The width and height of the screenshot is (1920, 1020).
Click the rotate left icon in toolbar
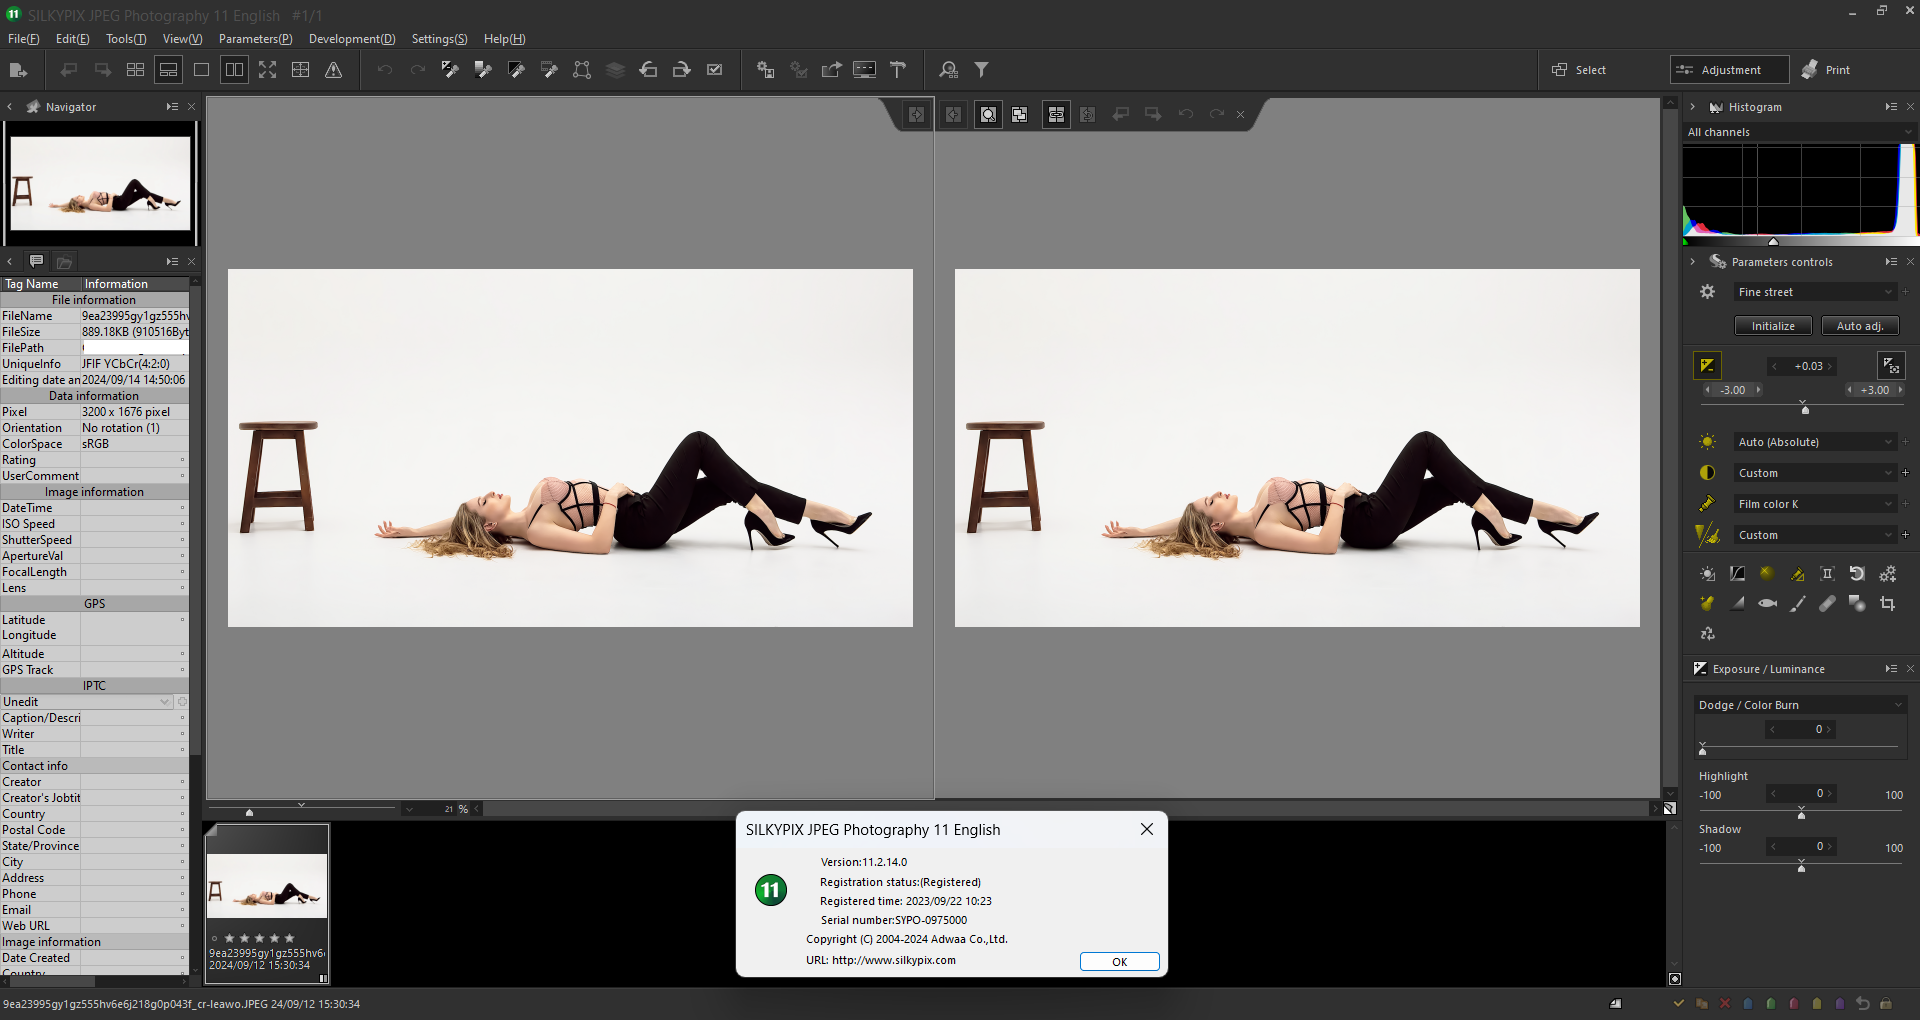pos(648,70)
